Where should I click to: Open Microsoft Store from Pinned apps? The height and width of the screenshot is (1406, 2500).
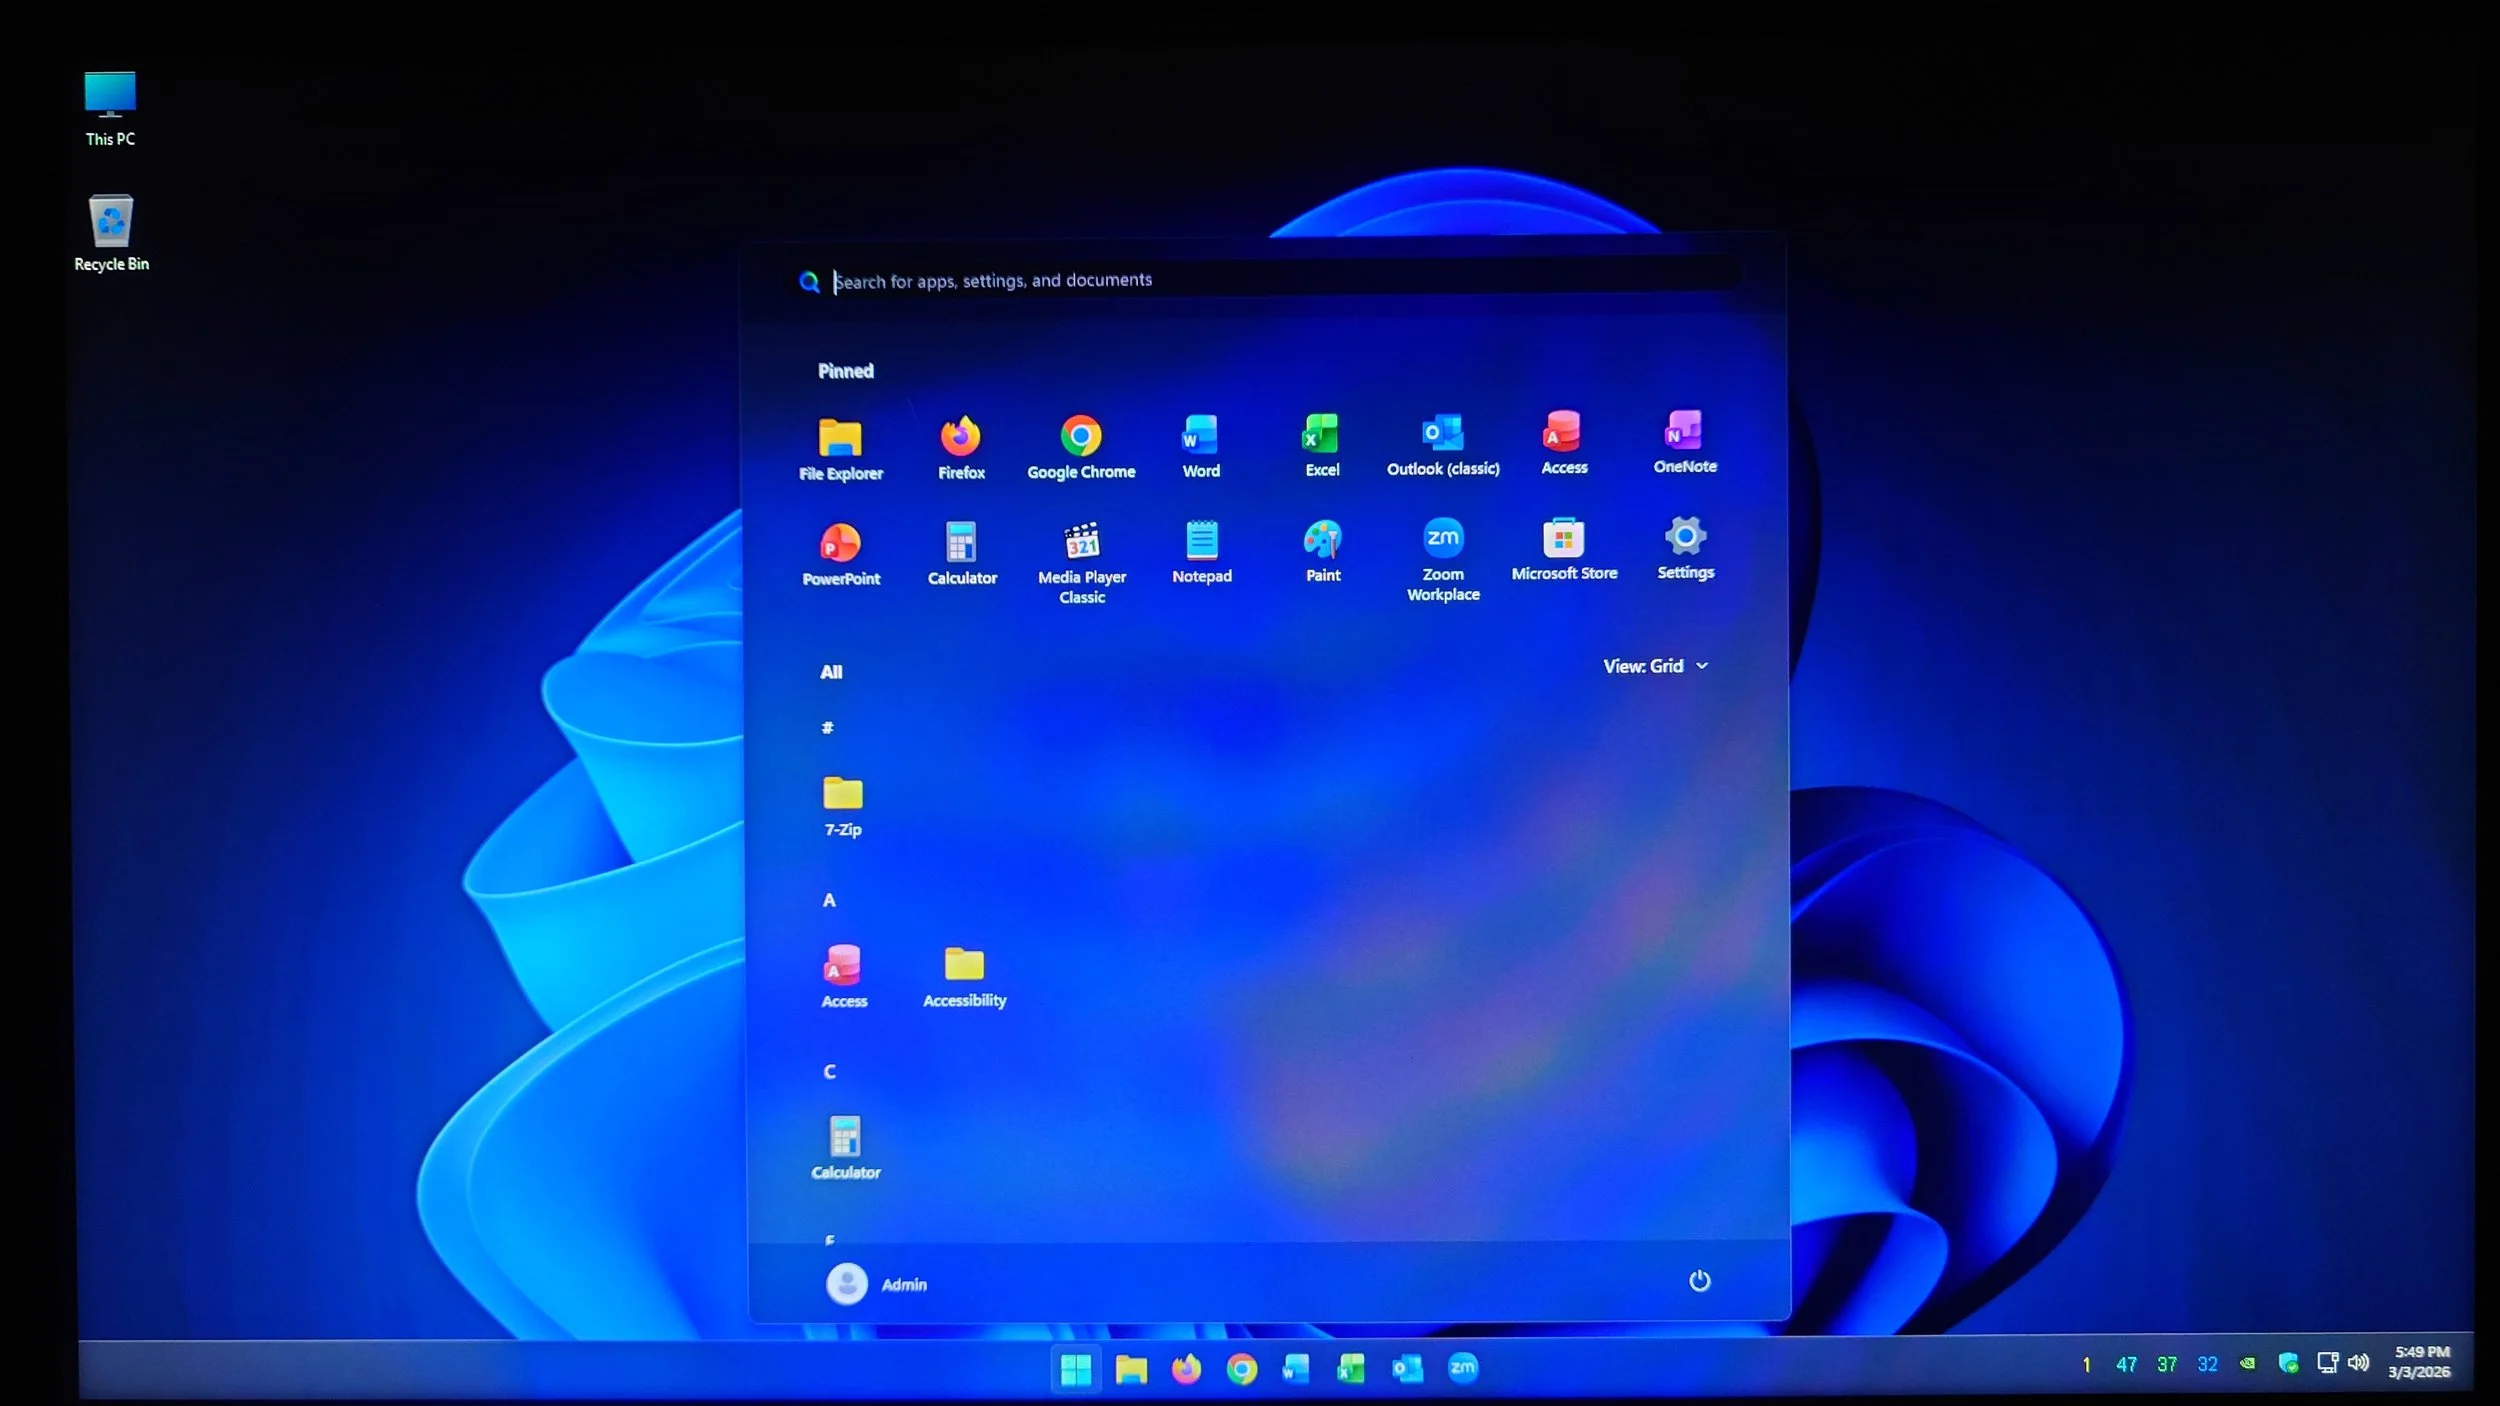pos(1564,549)
